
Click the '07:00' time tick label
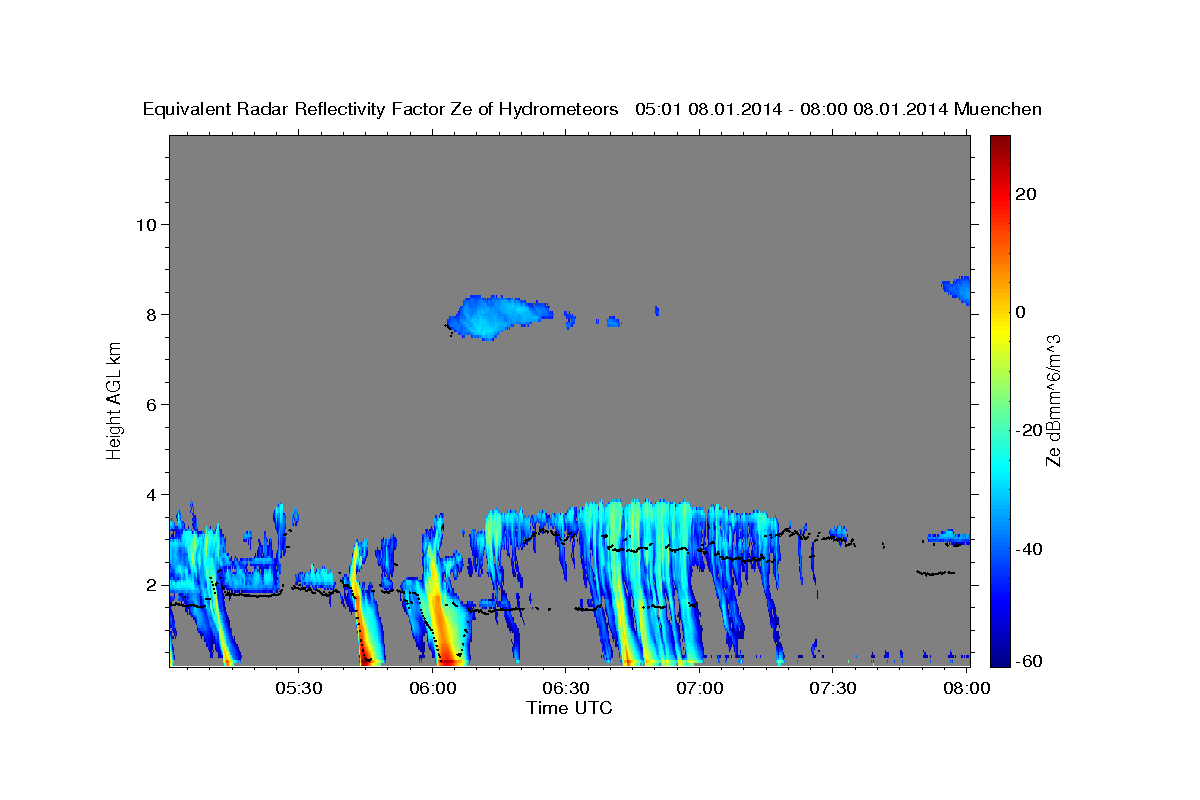tap(700, 688)
